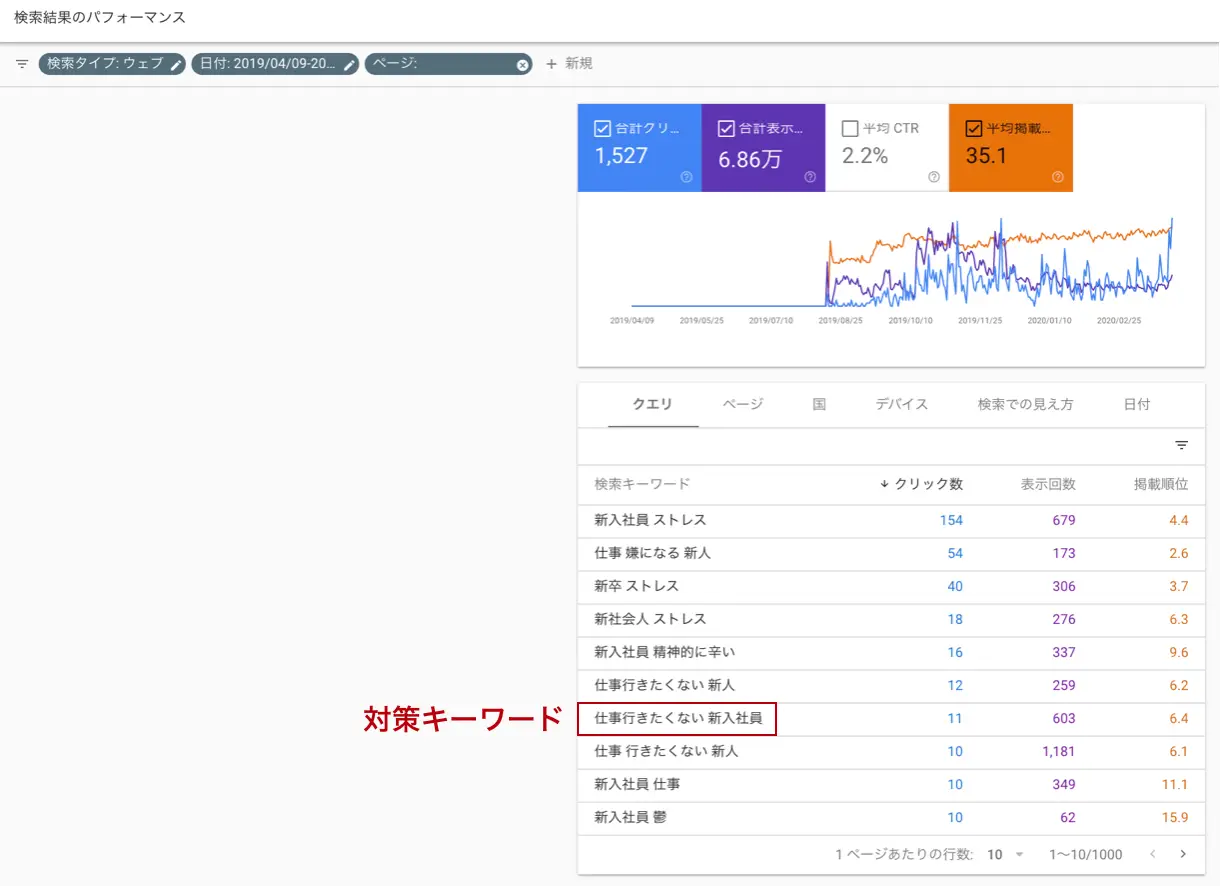1220x886 pixels.
Task: Open the help tooltip on 平均掲載順位 card
Action: [x=1057, y=176]
